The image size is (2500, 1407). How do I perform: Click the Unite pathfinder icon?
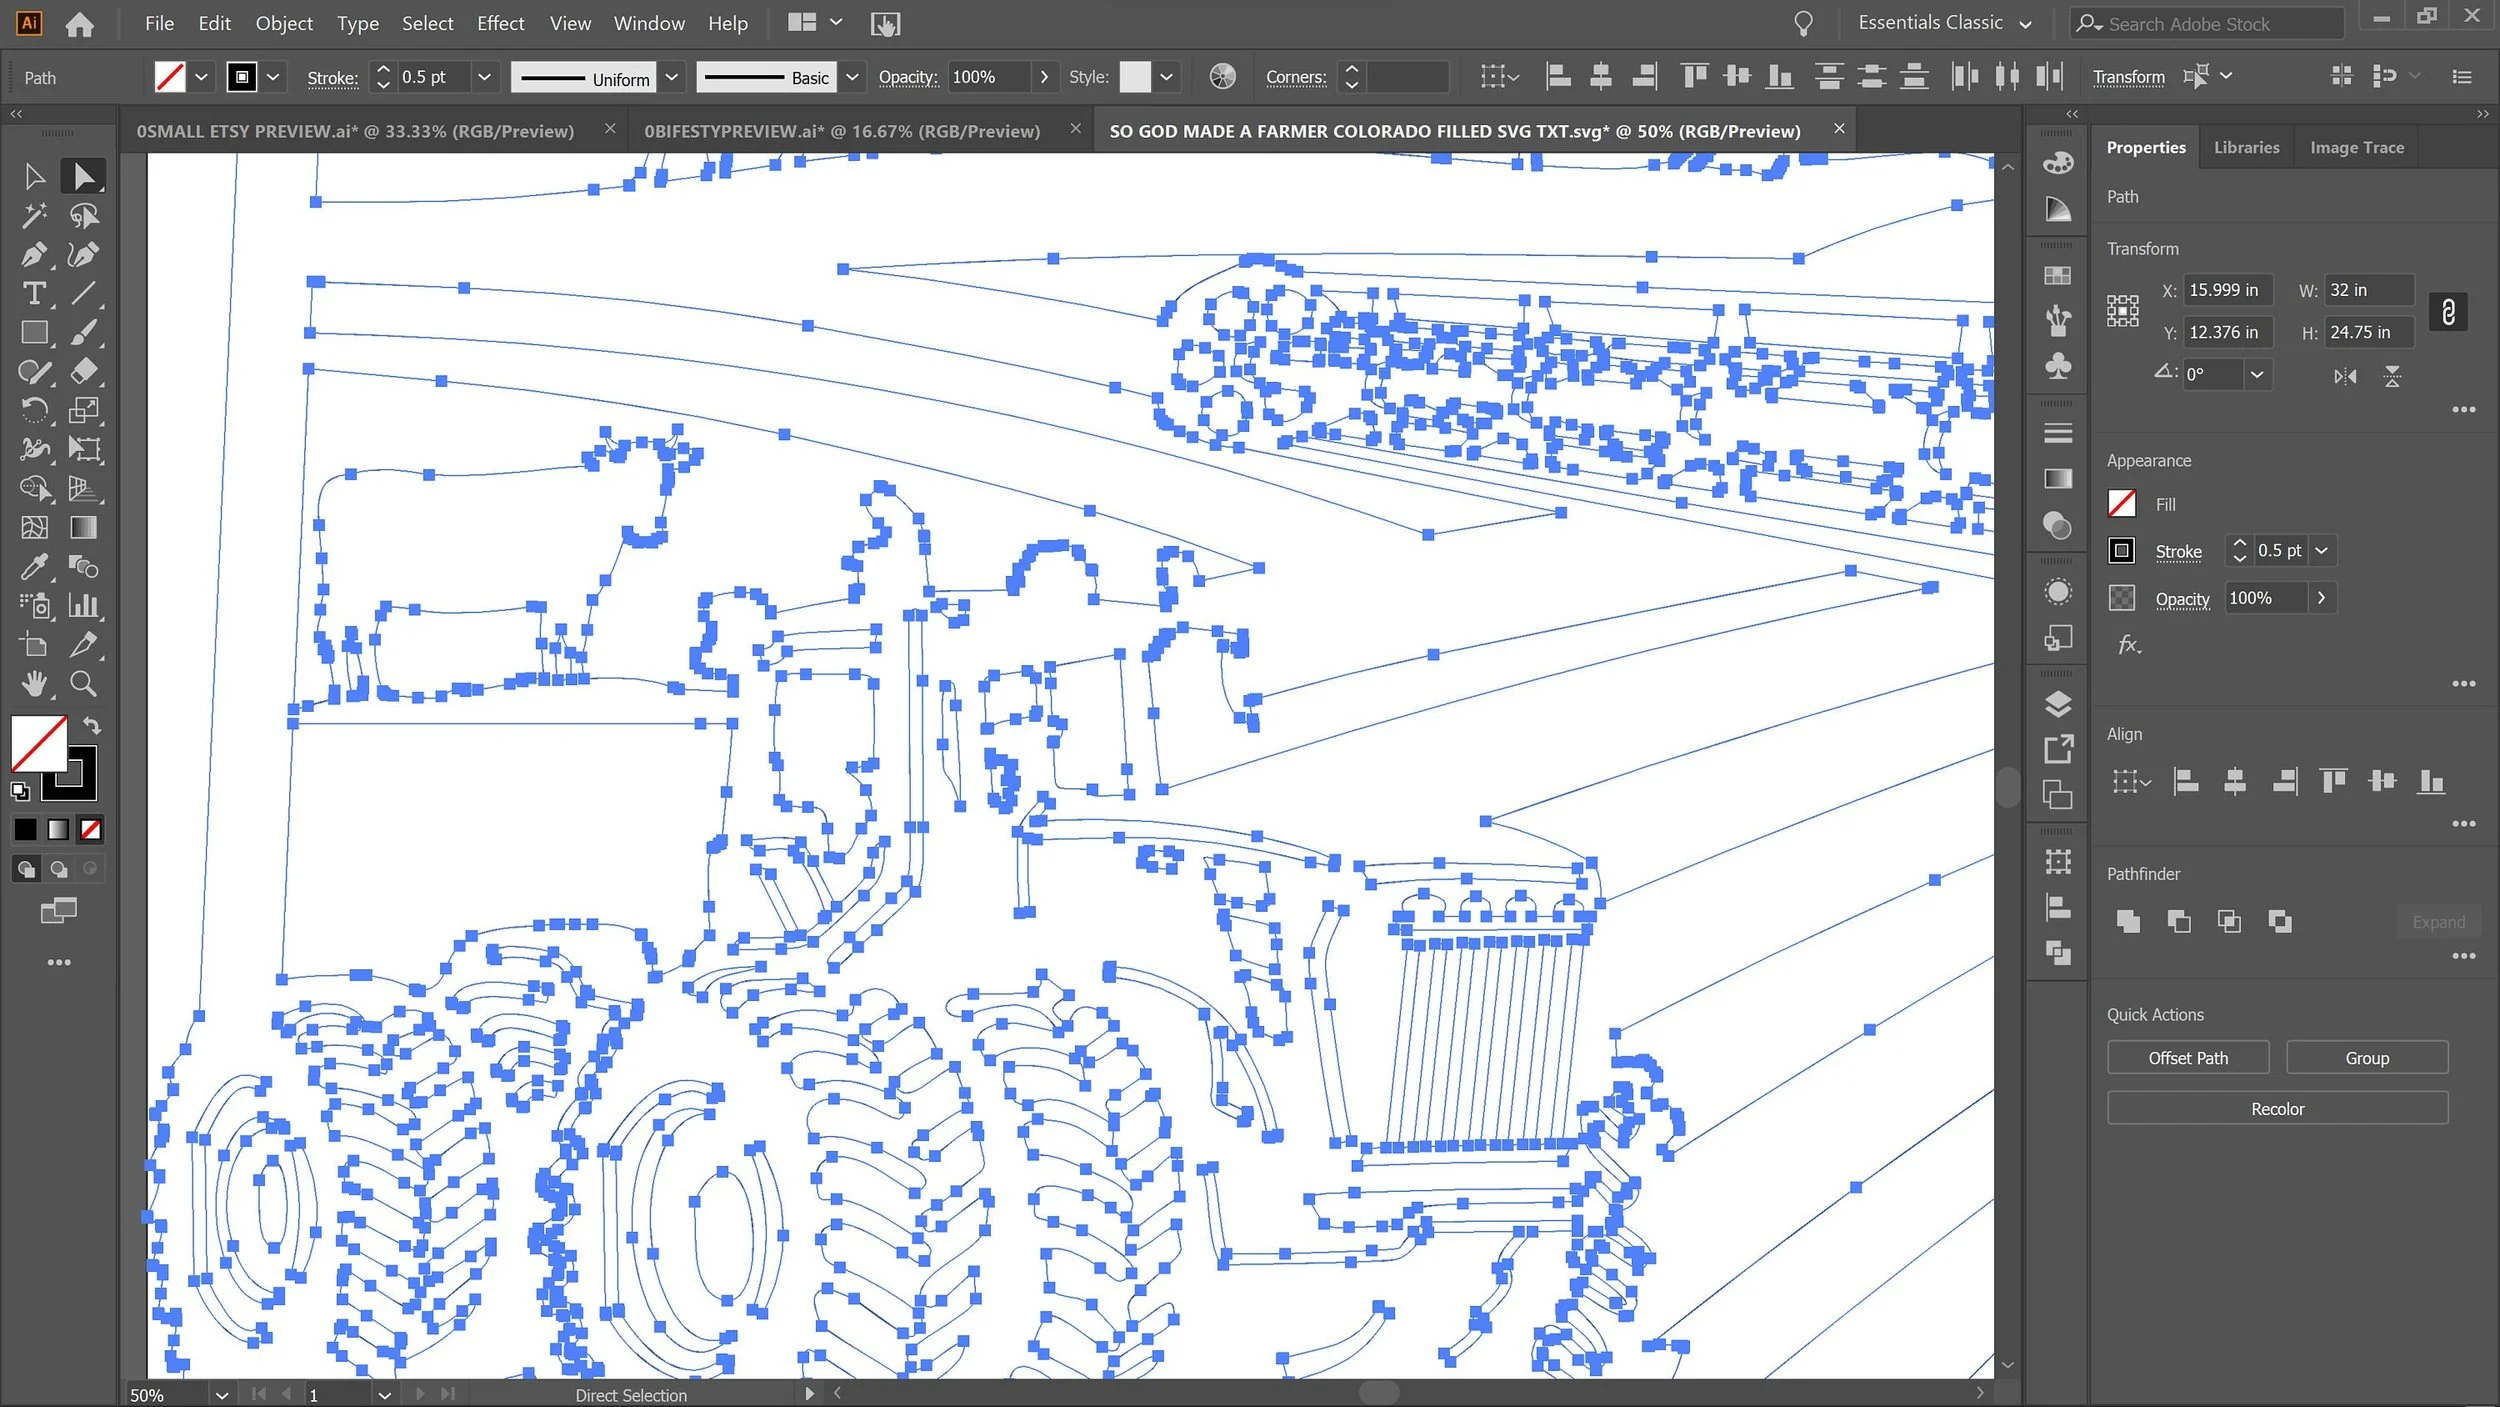click(x=2128, y=922)
